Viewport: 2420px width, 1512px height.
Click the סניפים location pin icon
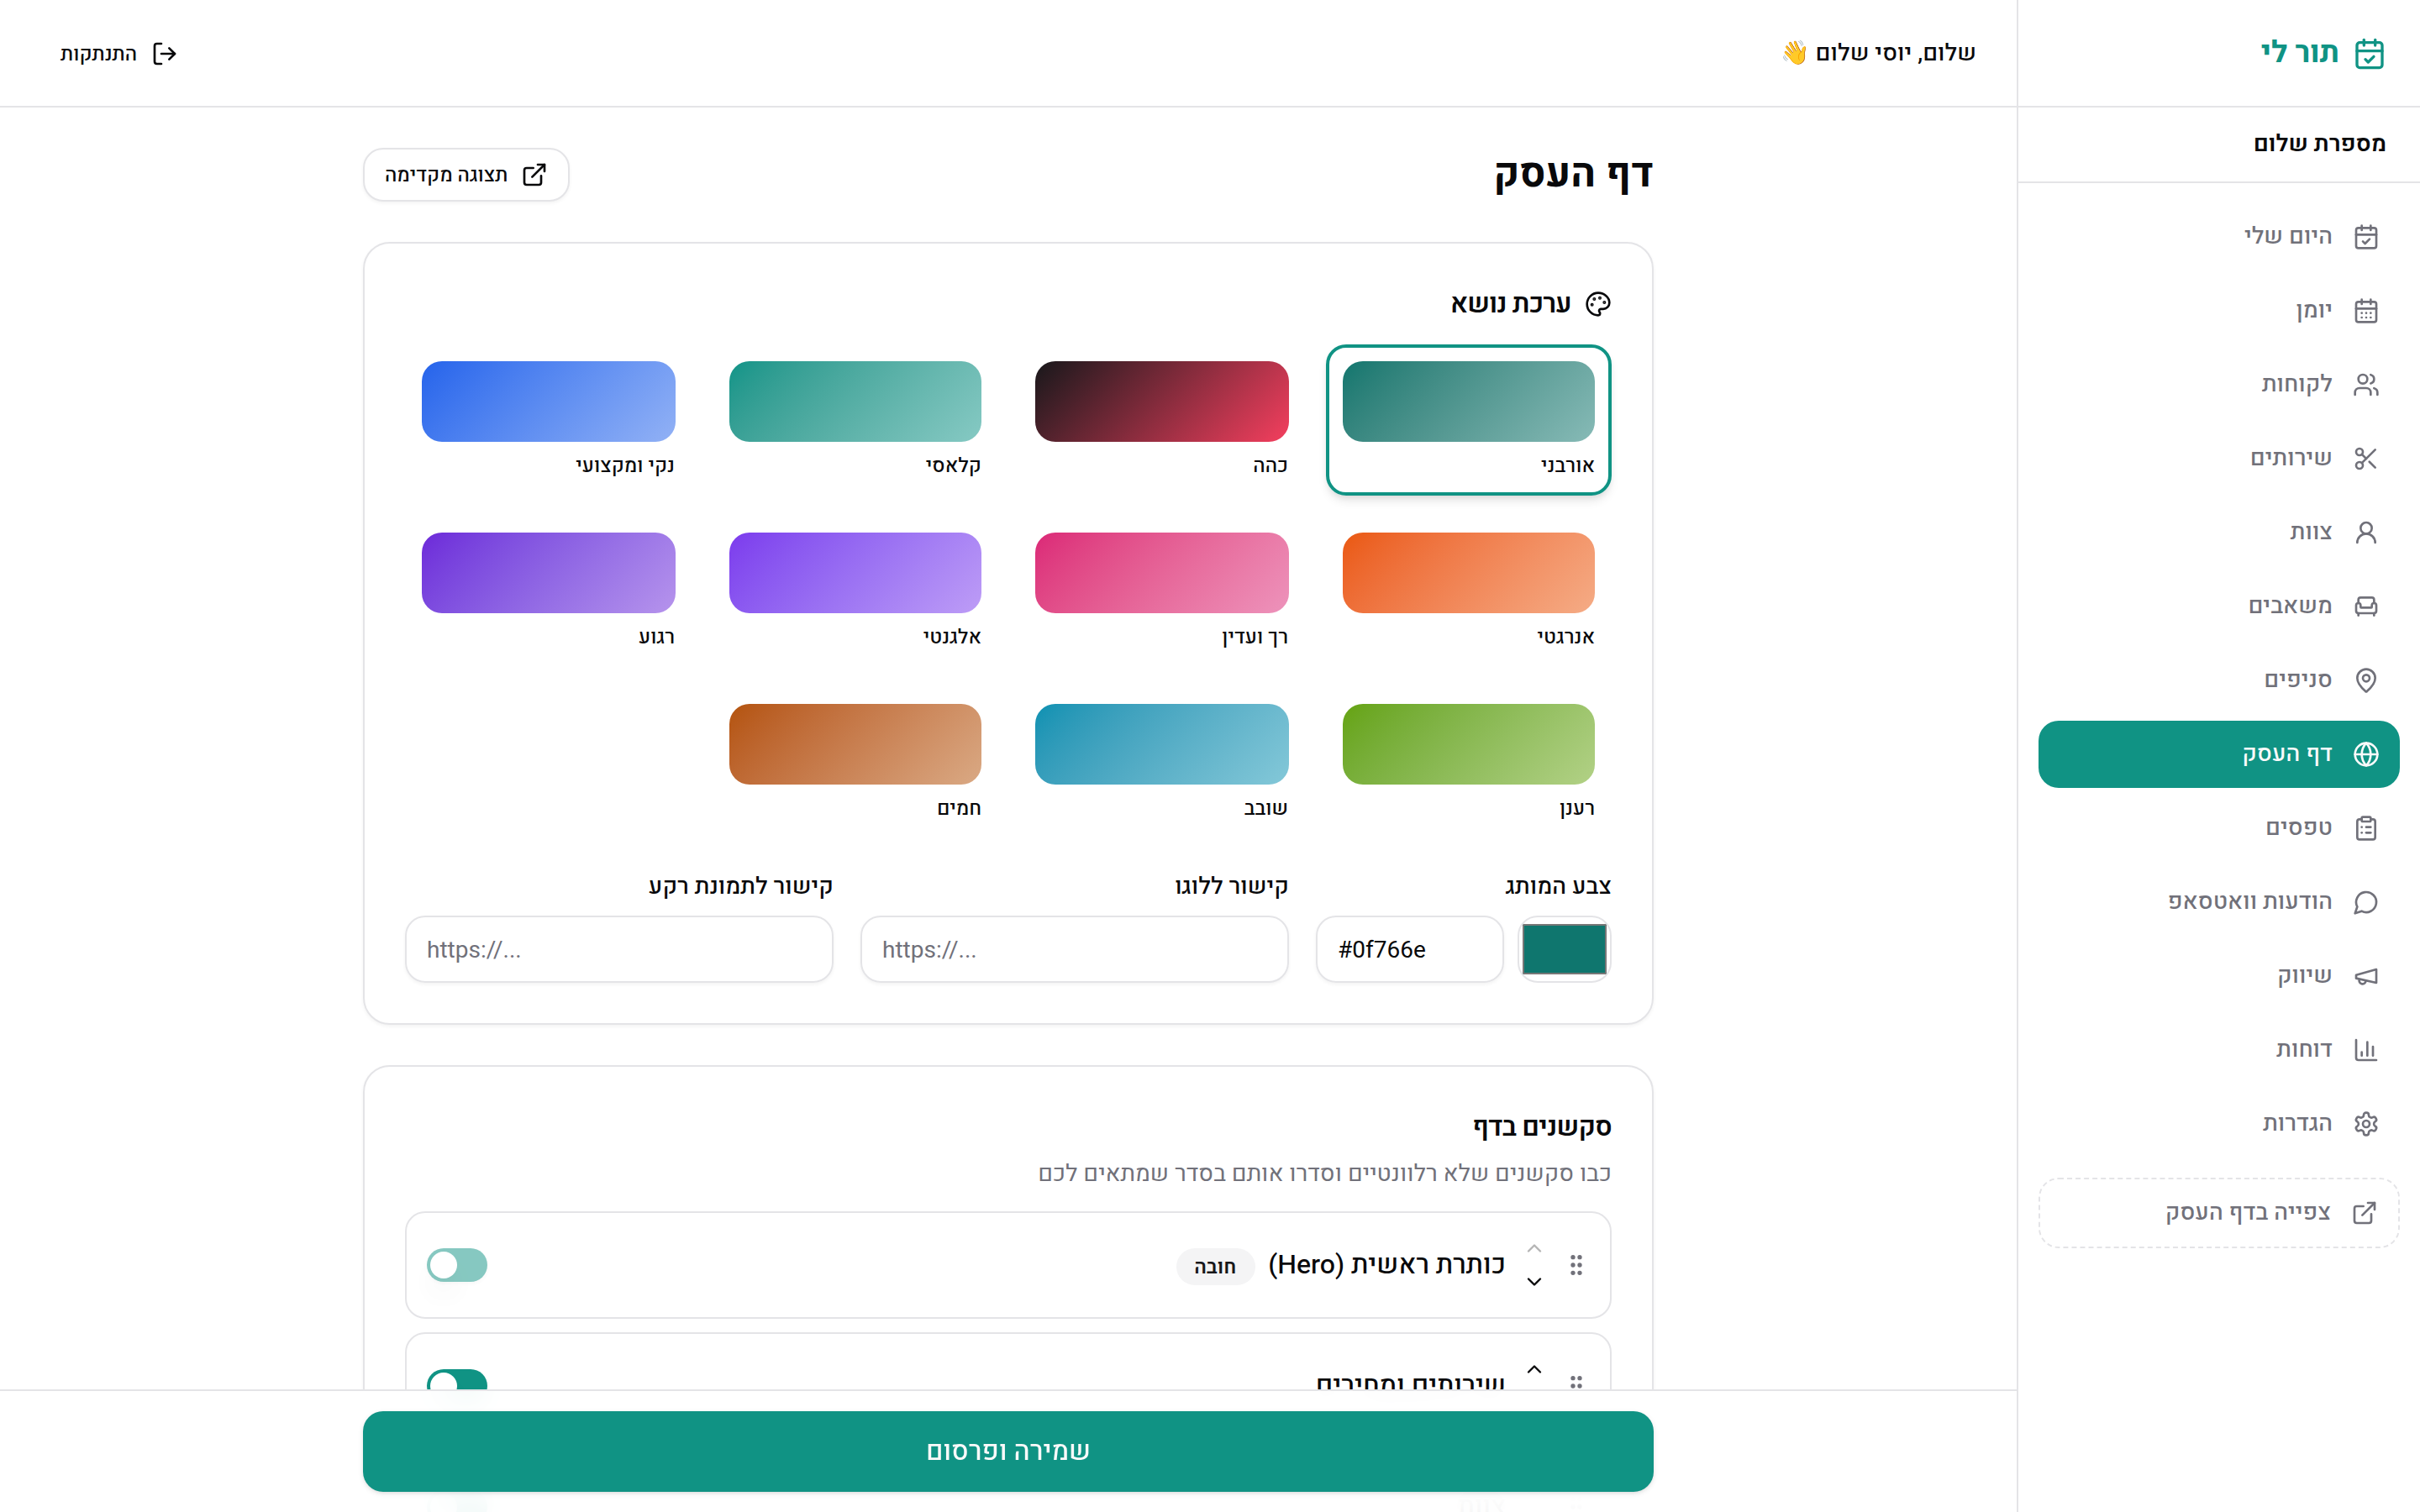[x=2365, y=680]
